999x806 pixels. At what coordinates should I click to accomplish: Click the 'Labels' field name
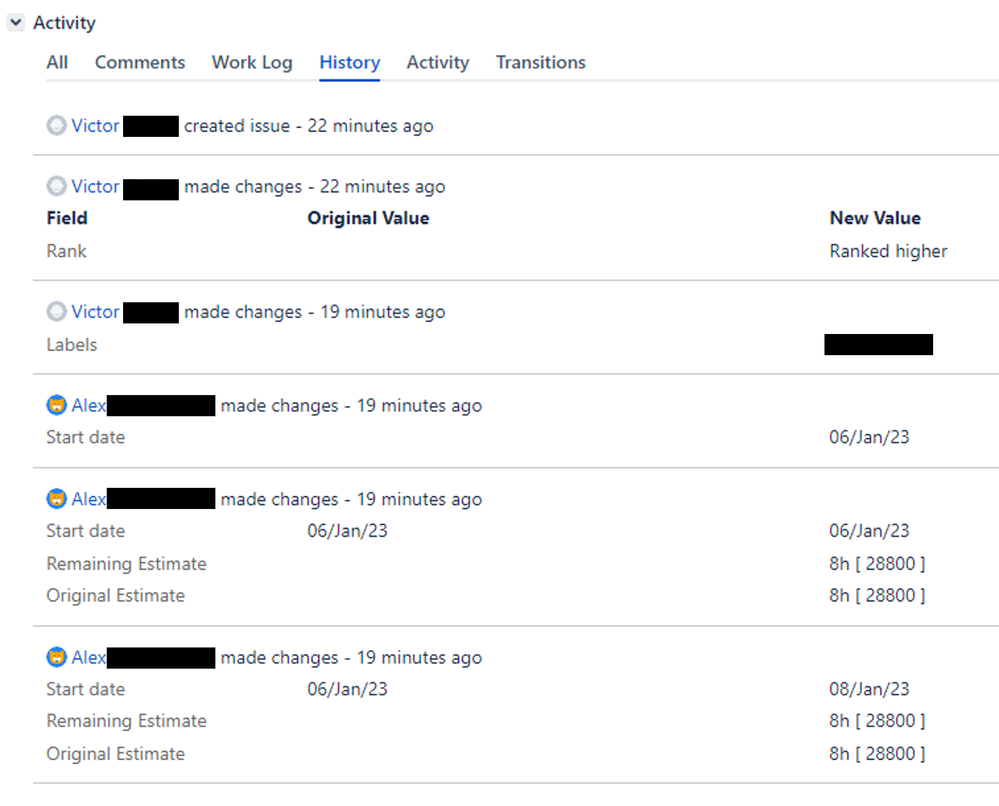pos(72,345)
